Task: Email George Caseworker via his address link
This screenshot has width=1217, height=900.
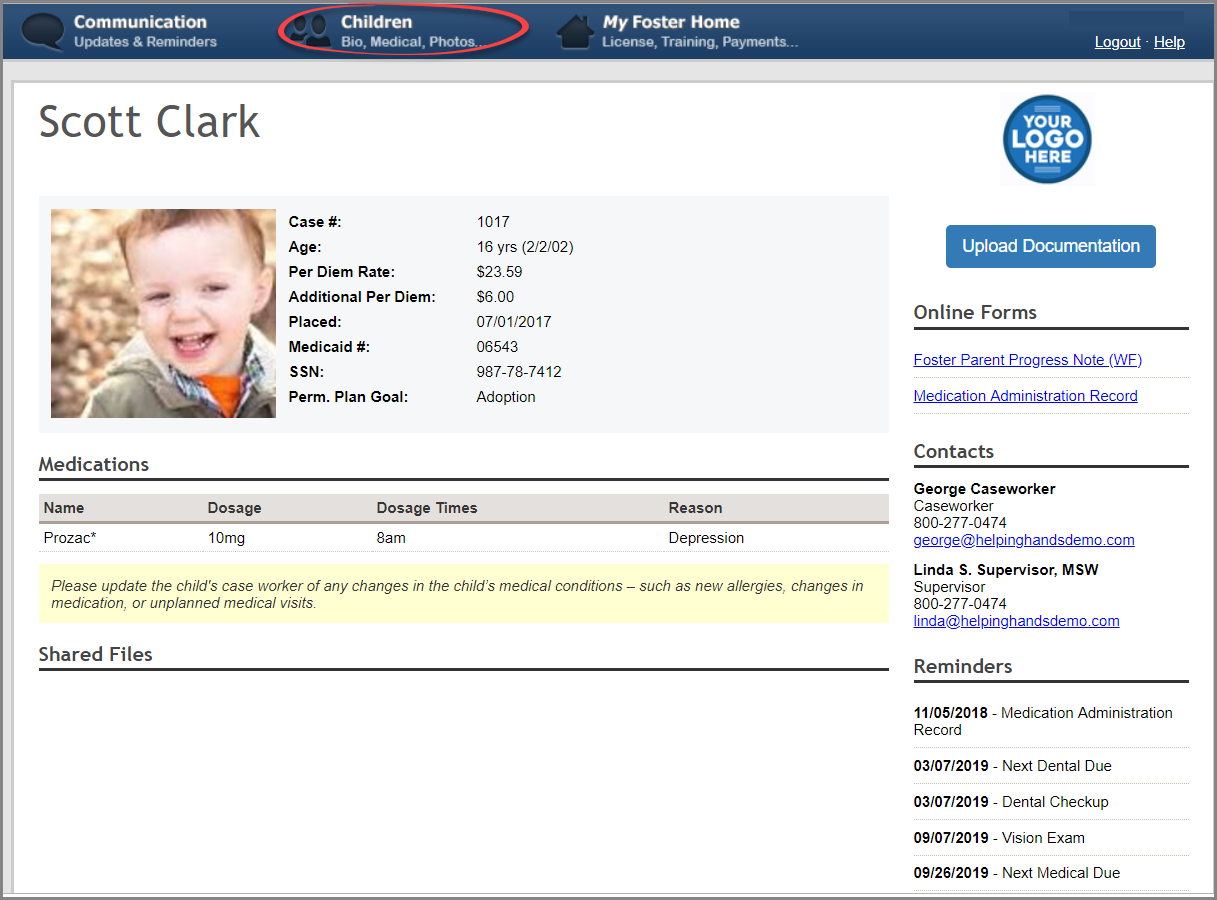Action: (x=1024, y=539)
